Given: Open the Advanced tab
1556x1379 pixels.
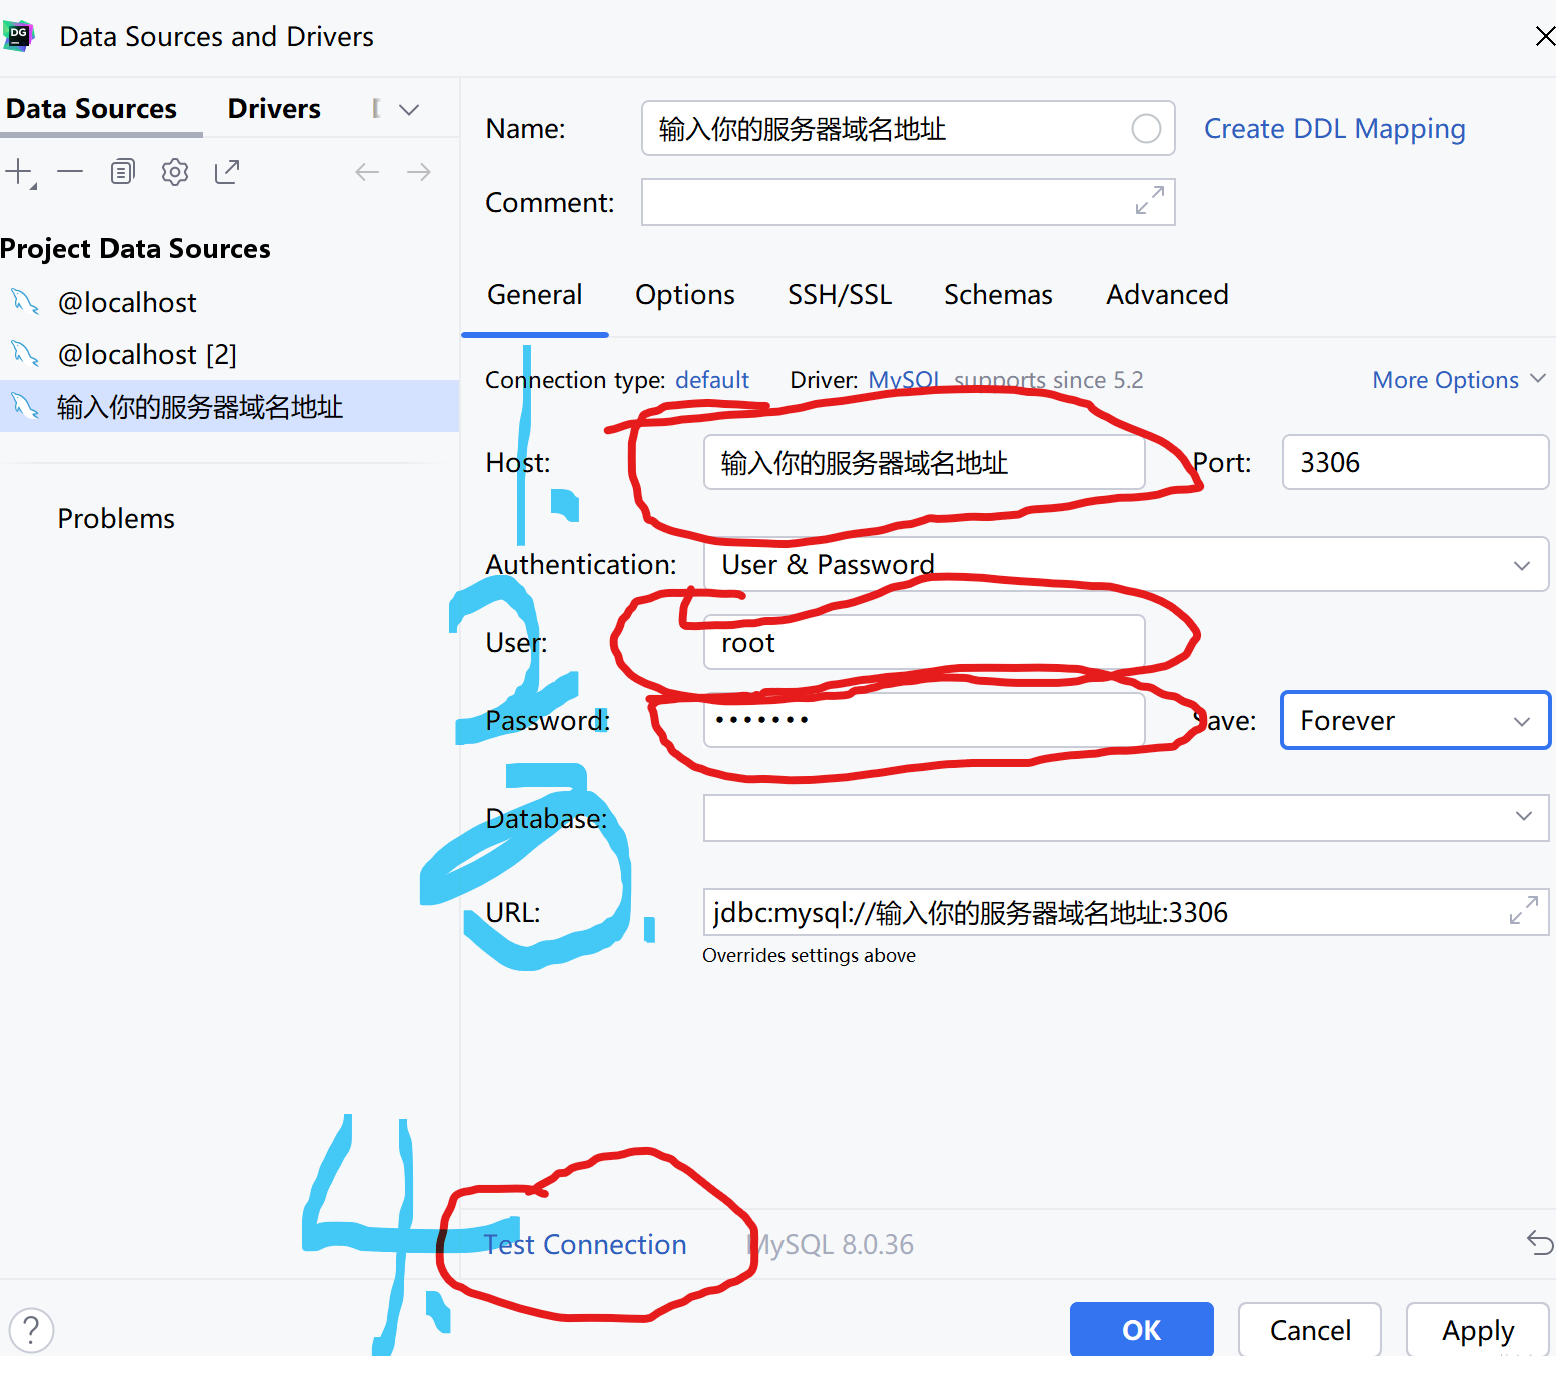Looking at the screenshot, I should pyautogui.click(x=1167, y=294).
